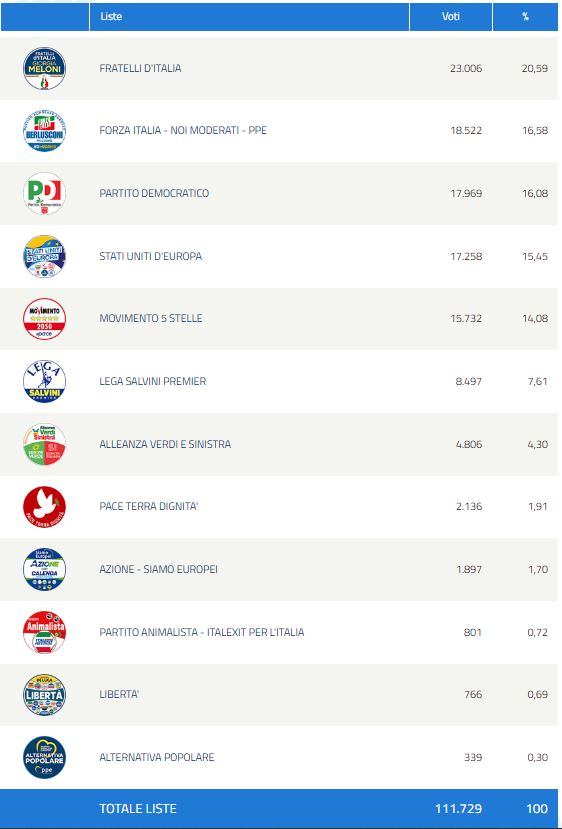Click the Pace Terra Dignità dove logo
This screenshot has width=562, height=829.
coord(44,506)
